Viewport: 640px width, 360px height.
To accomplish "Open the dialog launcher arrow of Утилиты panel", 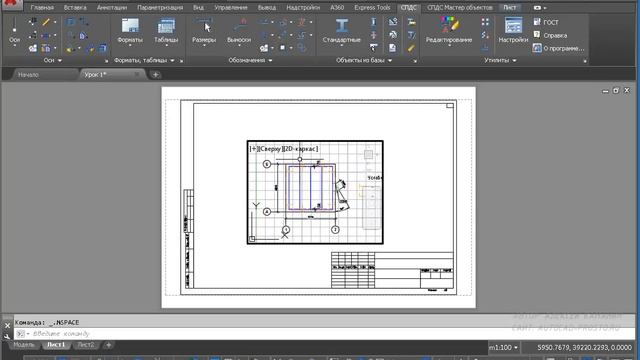I will click(x=584, y=61).
